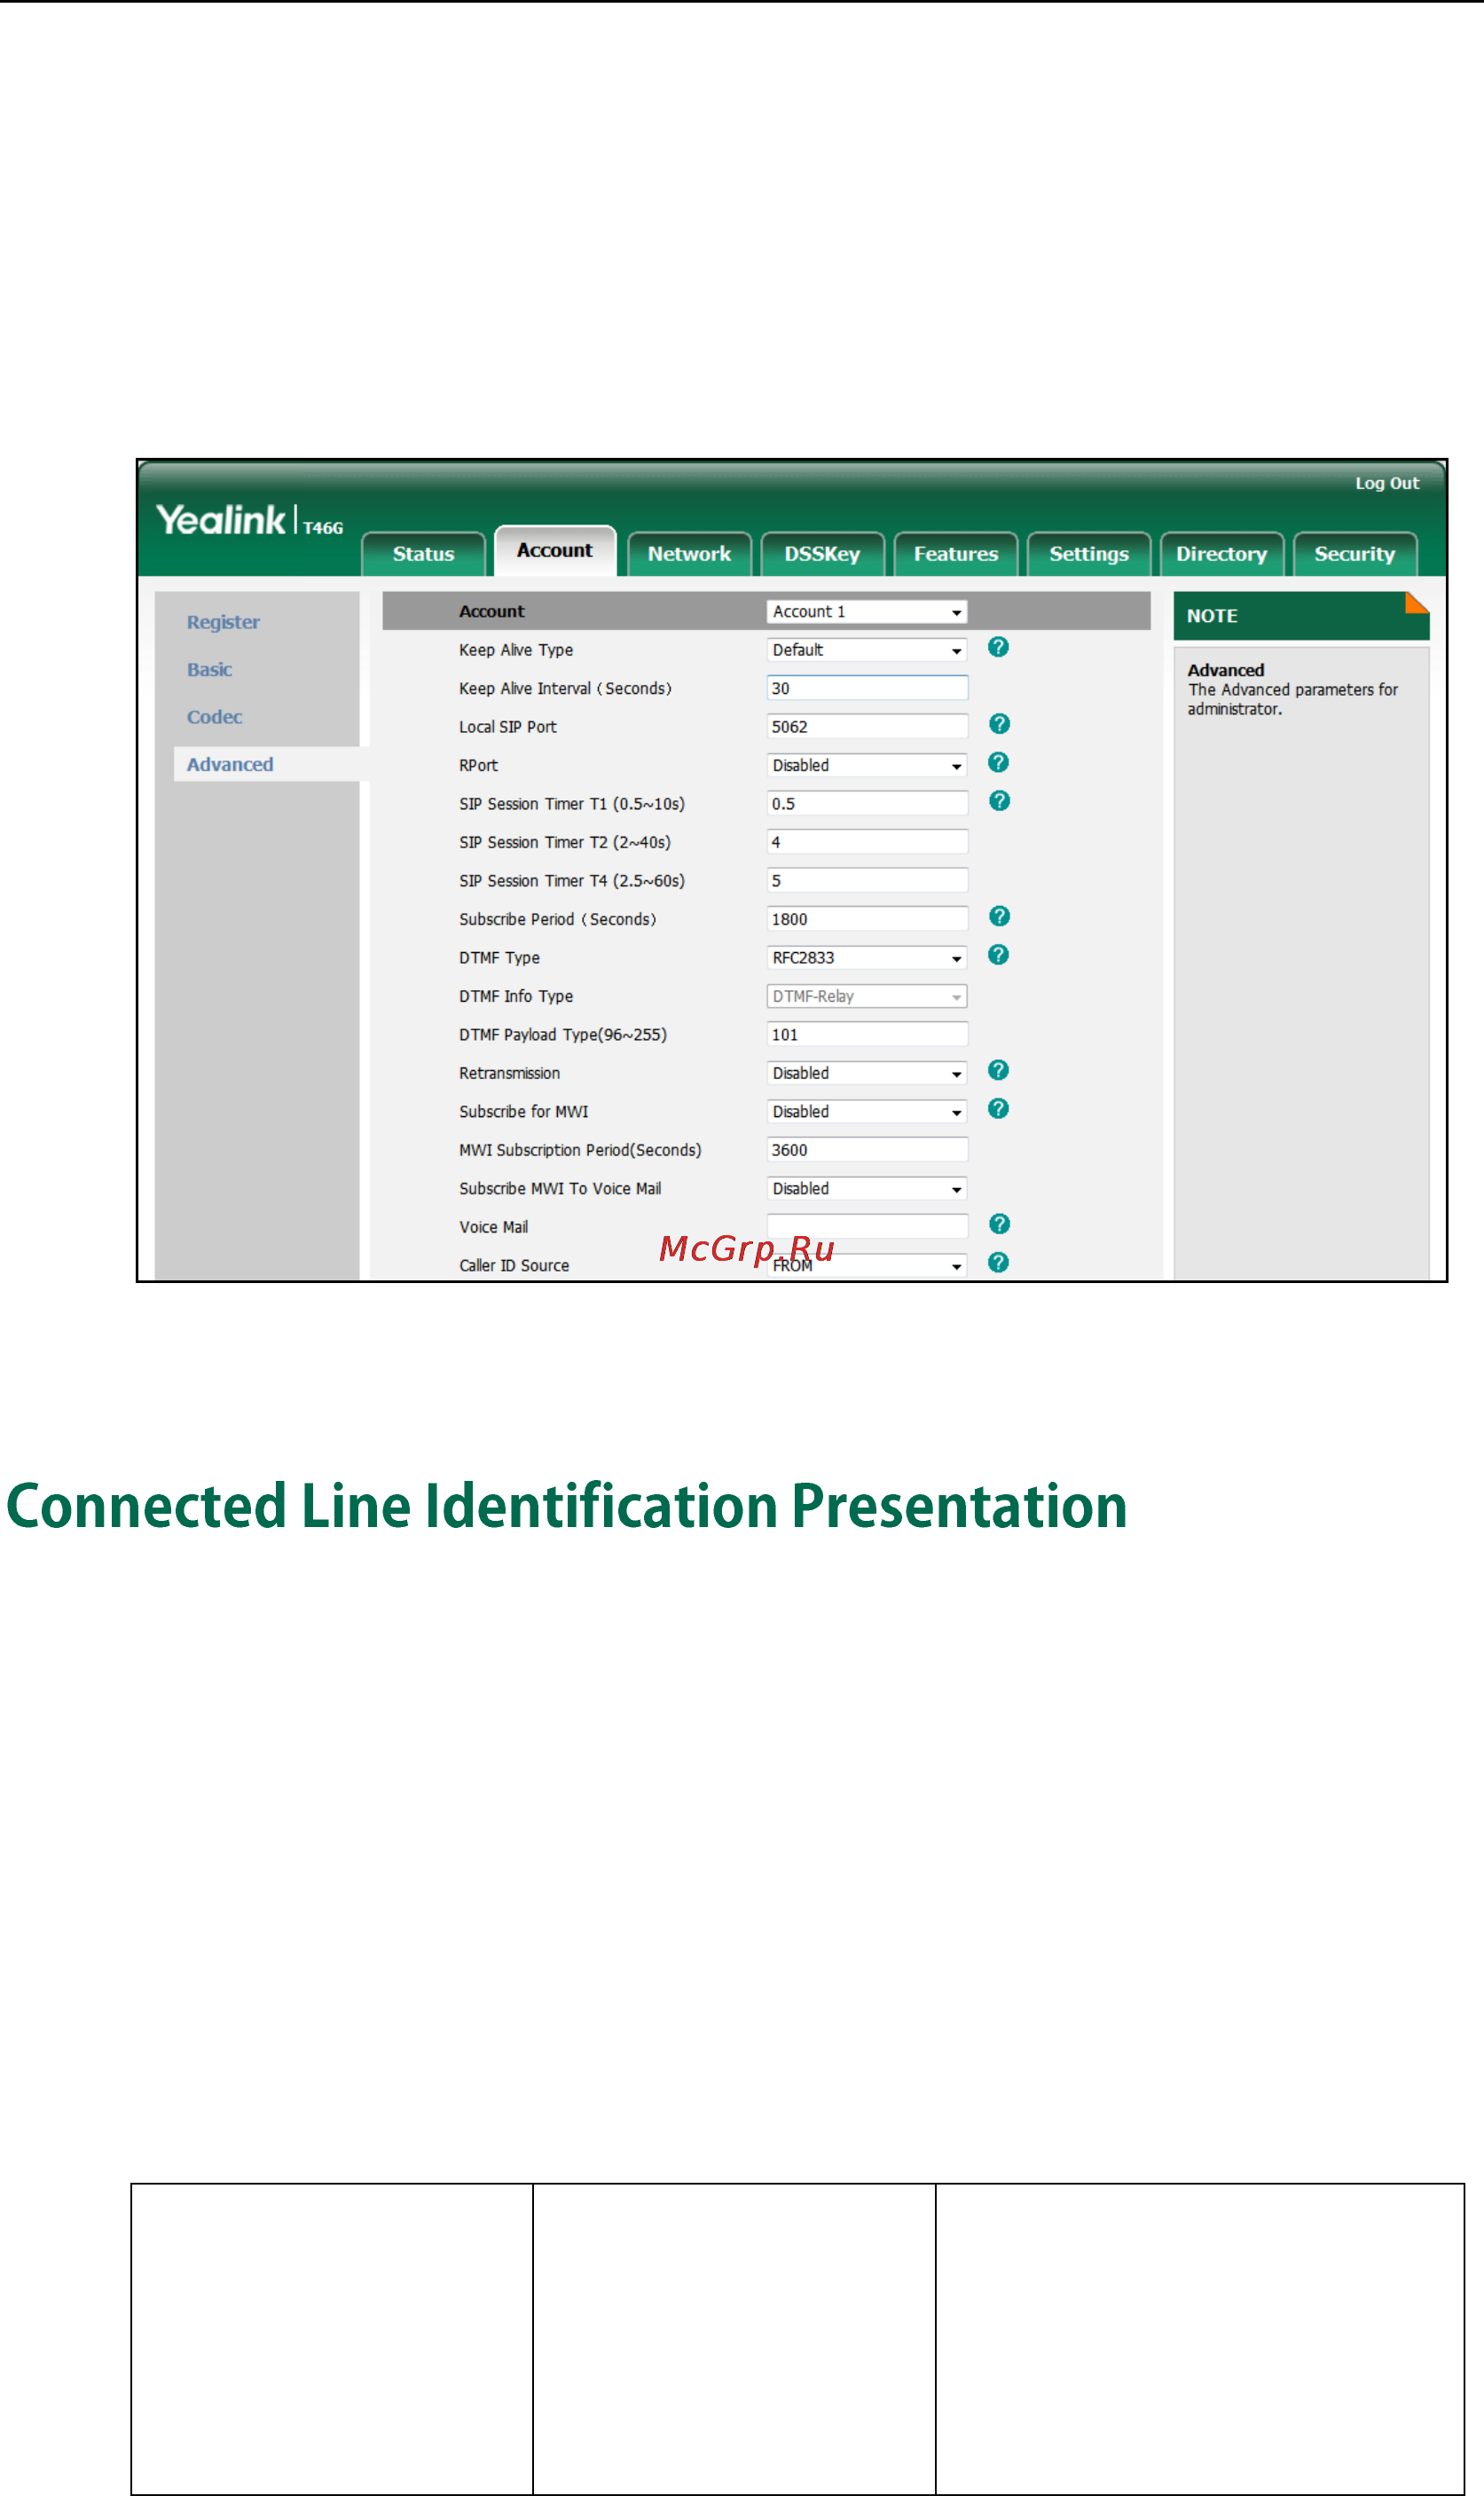The height and width of the screenshot is (2496, 1484).
Task: Expand the Keep Alive Type dropdown
Action: click(867, 650)
